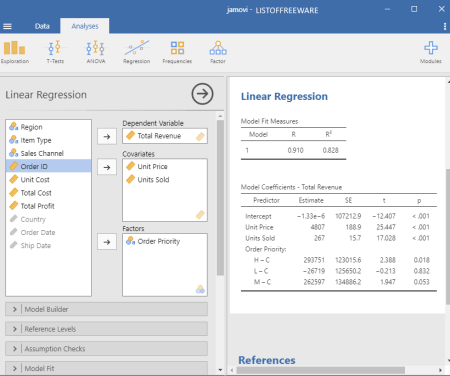This screenshot has width=450, height=376.
Task: Maximize the jamovi window
Action: 414,9
